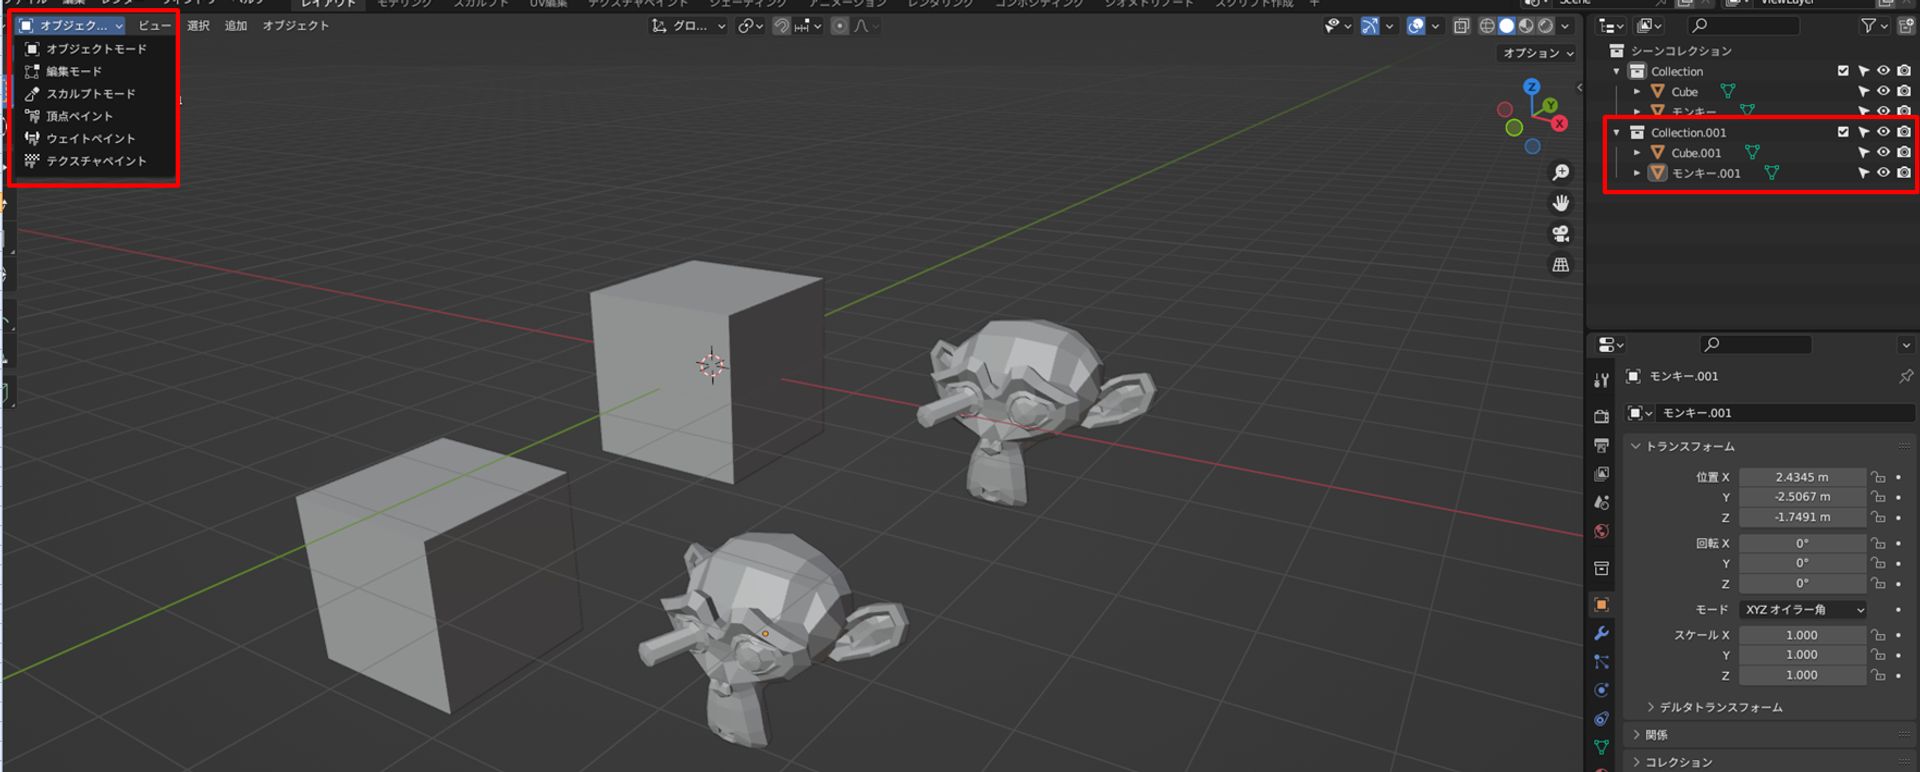1920x772 pixels.
Task: Toggle X-ray mode
Action: pyautogui.click(x=1461, y=26)
